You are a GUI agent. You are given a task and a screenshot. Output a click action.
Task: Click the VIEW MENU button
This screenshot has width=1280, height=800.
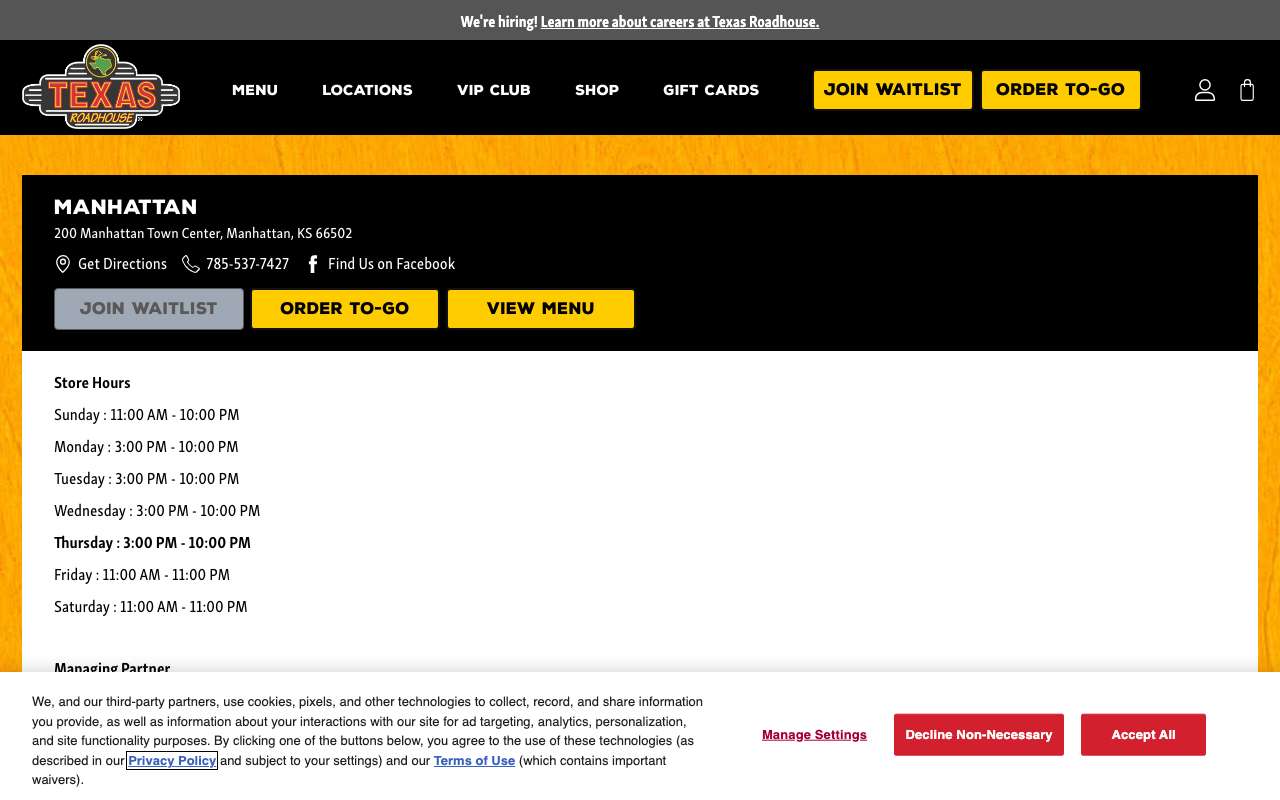coord(541,309)
